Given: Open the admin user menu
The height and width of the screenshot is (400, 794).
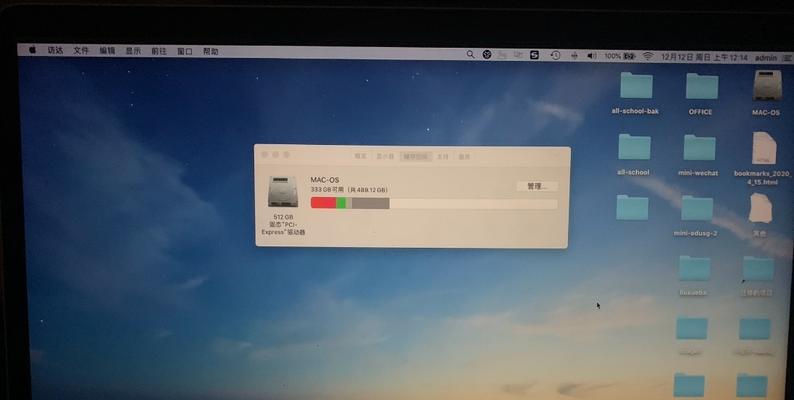Looking at the screenshot, I should (x=766, y=58).
